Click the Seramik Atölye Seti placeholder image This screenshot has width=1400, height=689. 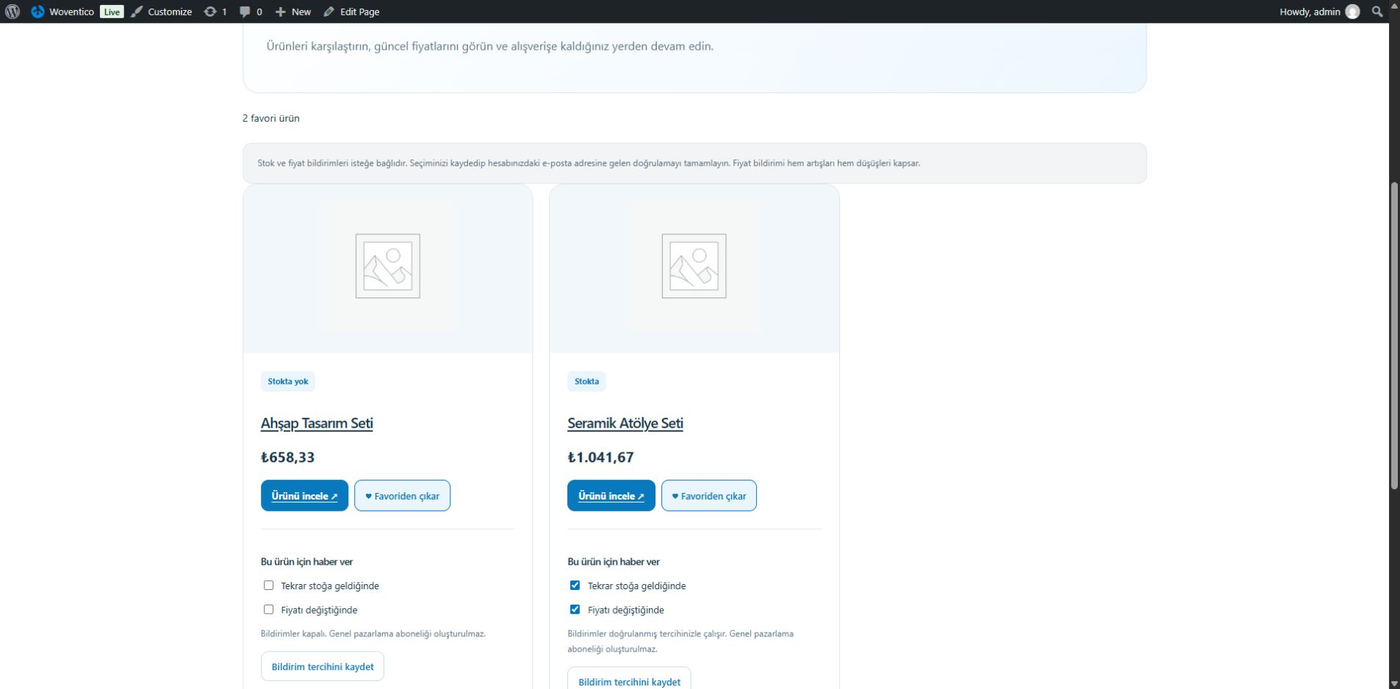click(x=694, y=266)
